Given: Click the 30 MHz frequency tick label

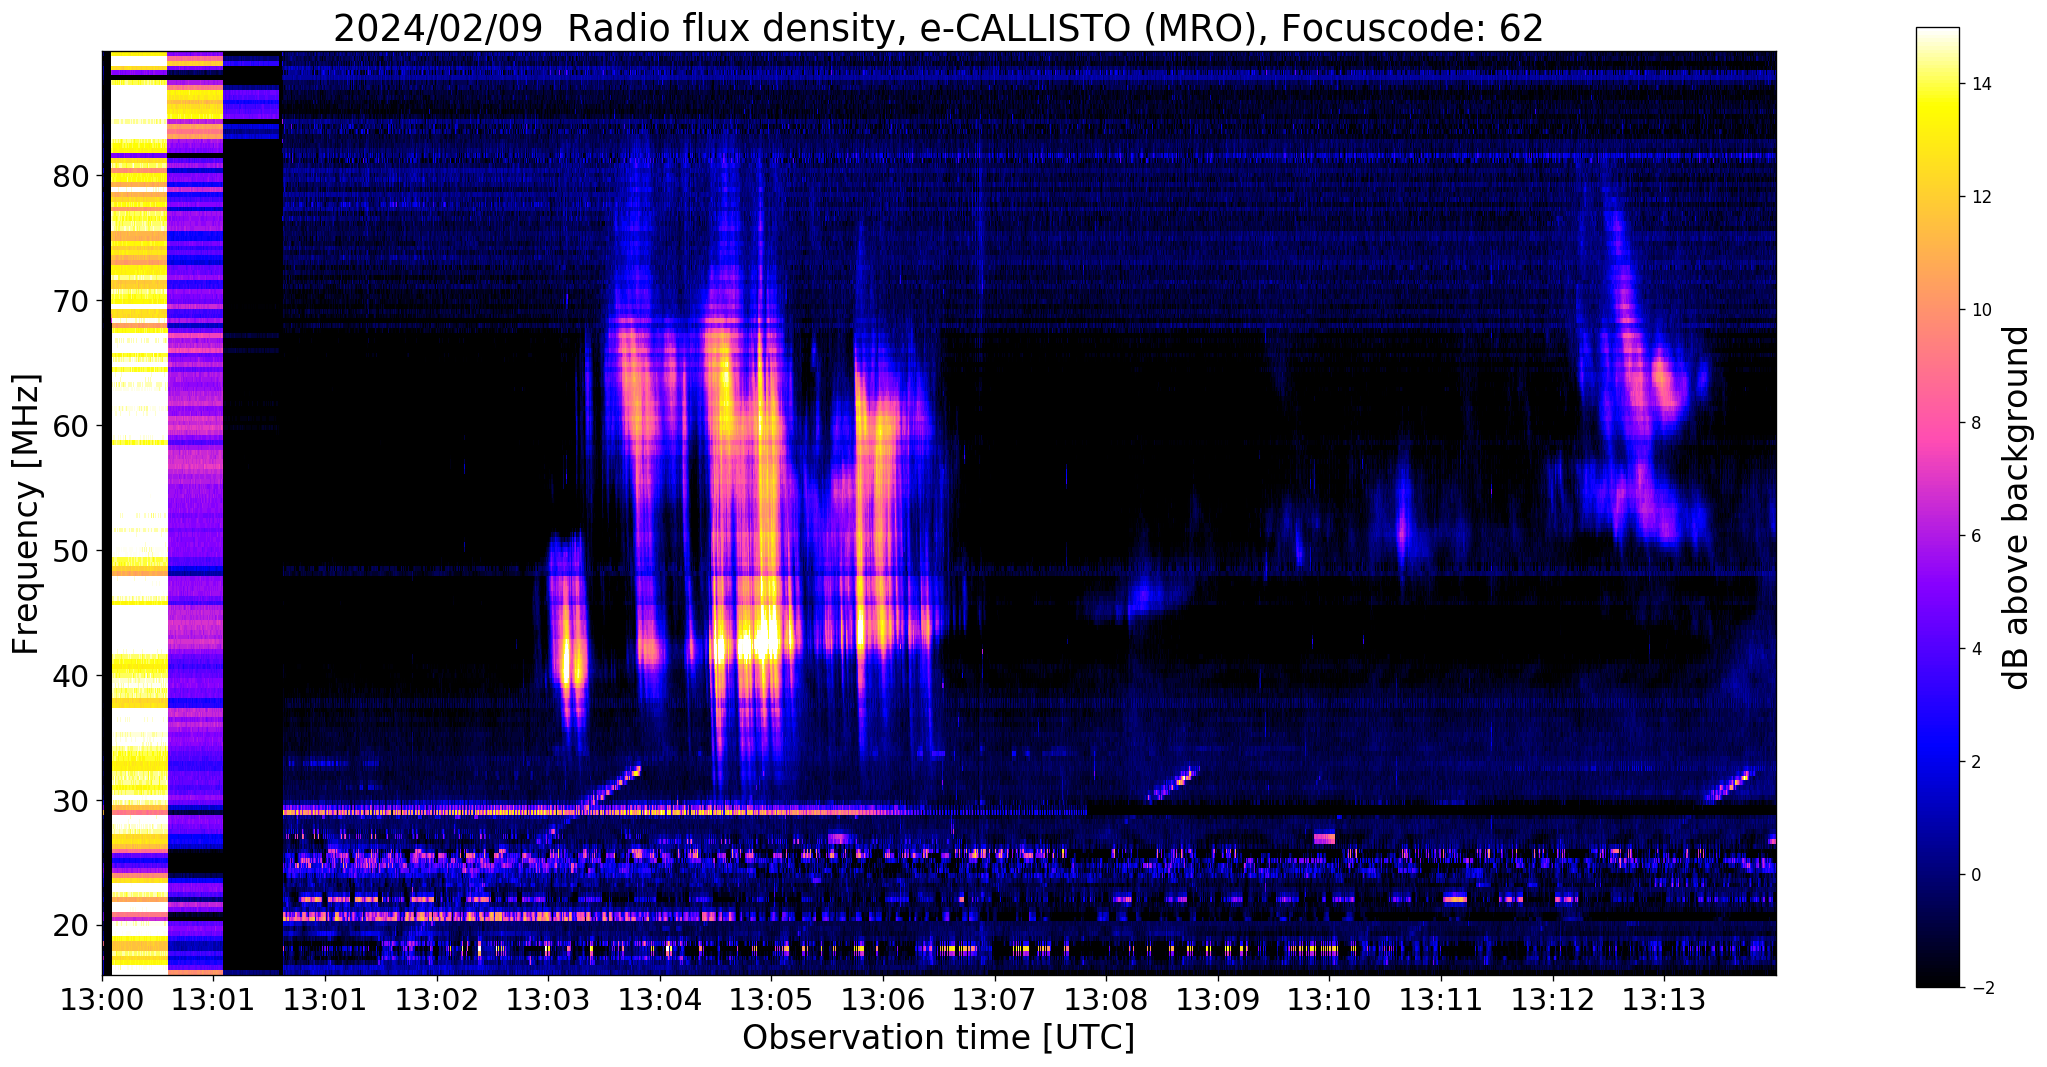Looking at the screenshot, I should click(x=71, y=801).
